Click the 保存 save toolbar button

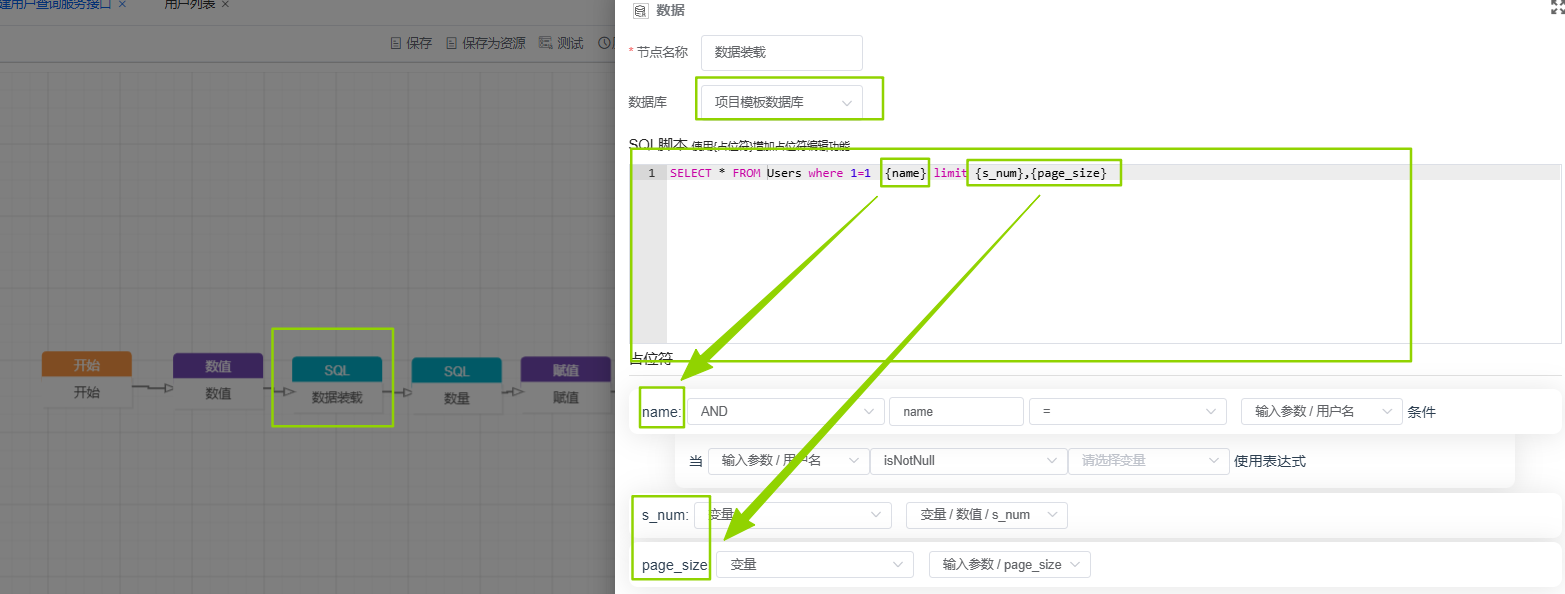pyautogui.click(x=411, y=43)
